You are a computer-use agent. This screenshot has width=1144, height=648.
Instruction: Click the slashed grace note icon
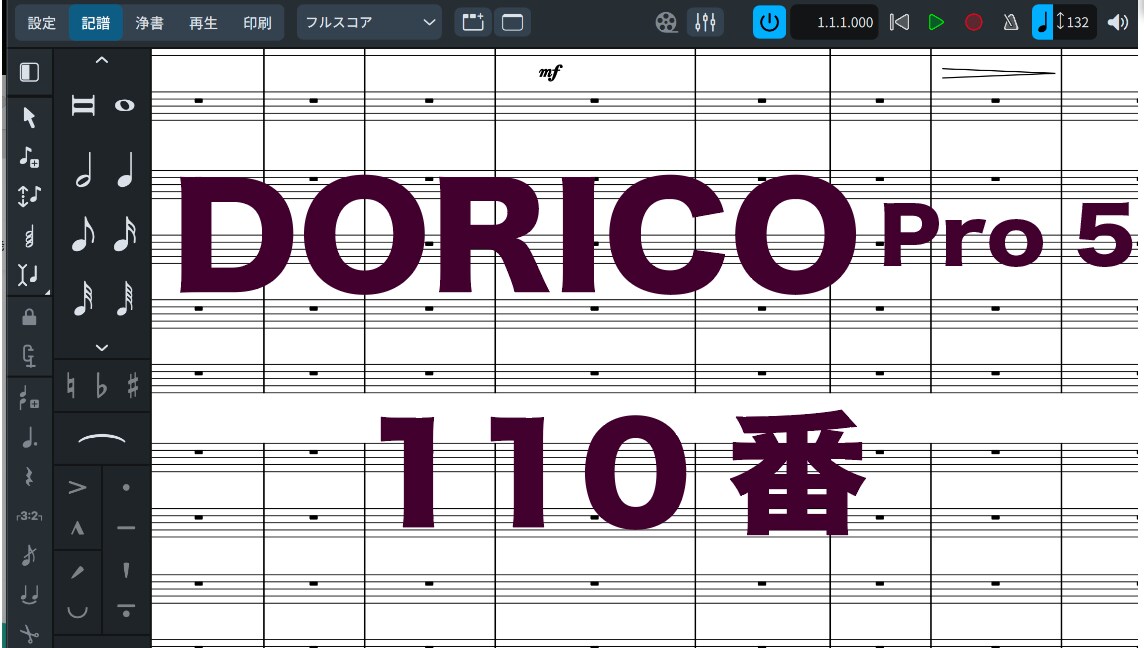(x=29, y=555)
